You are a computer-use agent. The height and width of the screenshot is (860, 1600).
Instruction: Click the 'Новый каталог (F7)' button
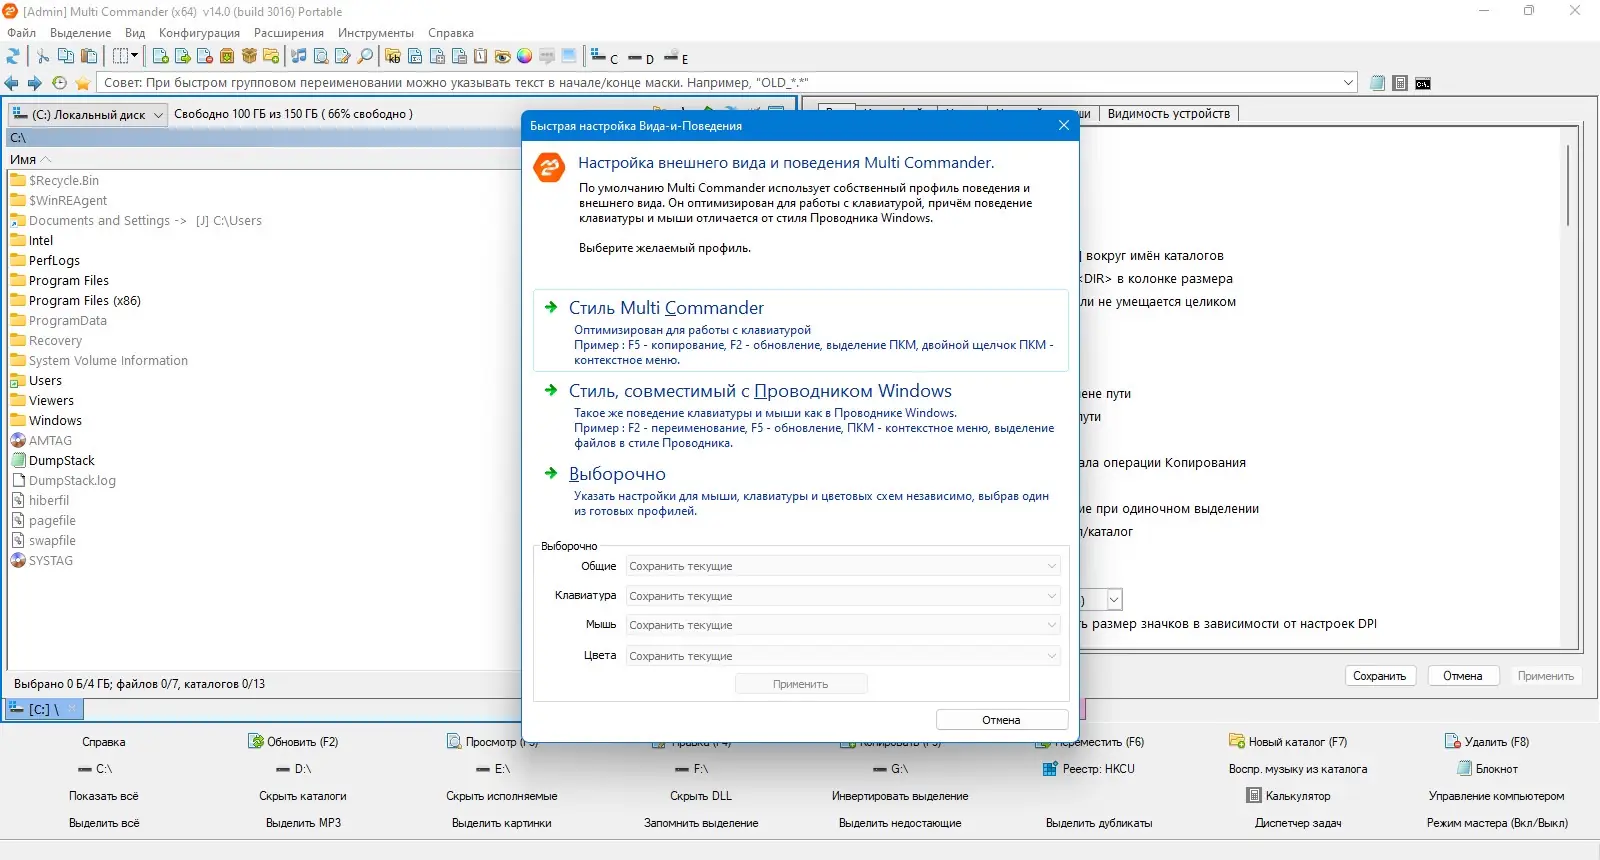1288,742
